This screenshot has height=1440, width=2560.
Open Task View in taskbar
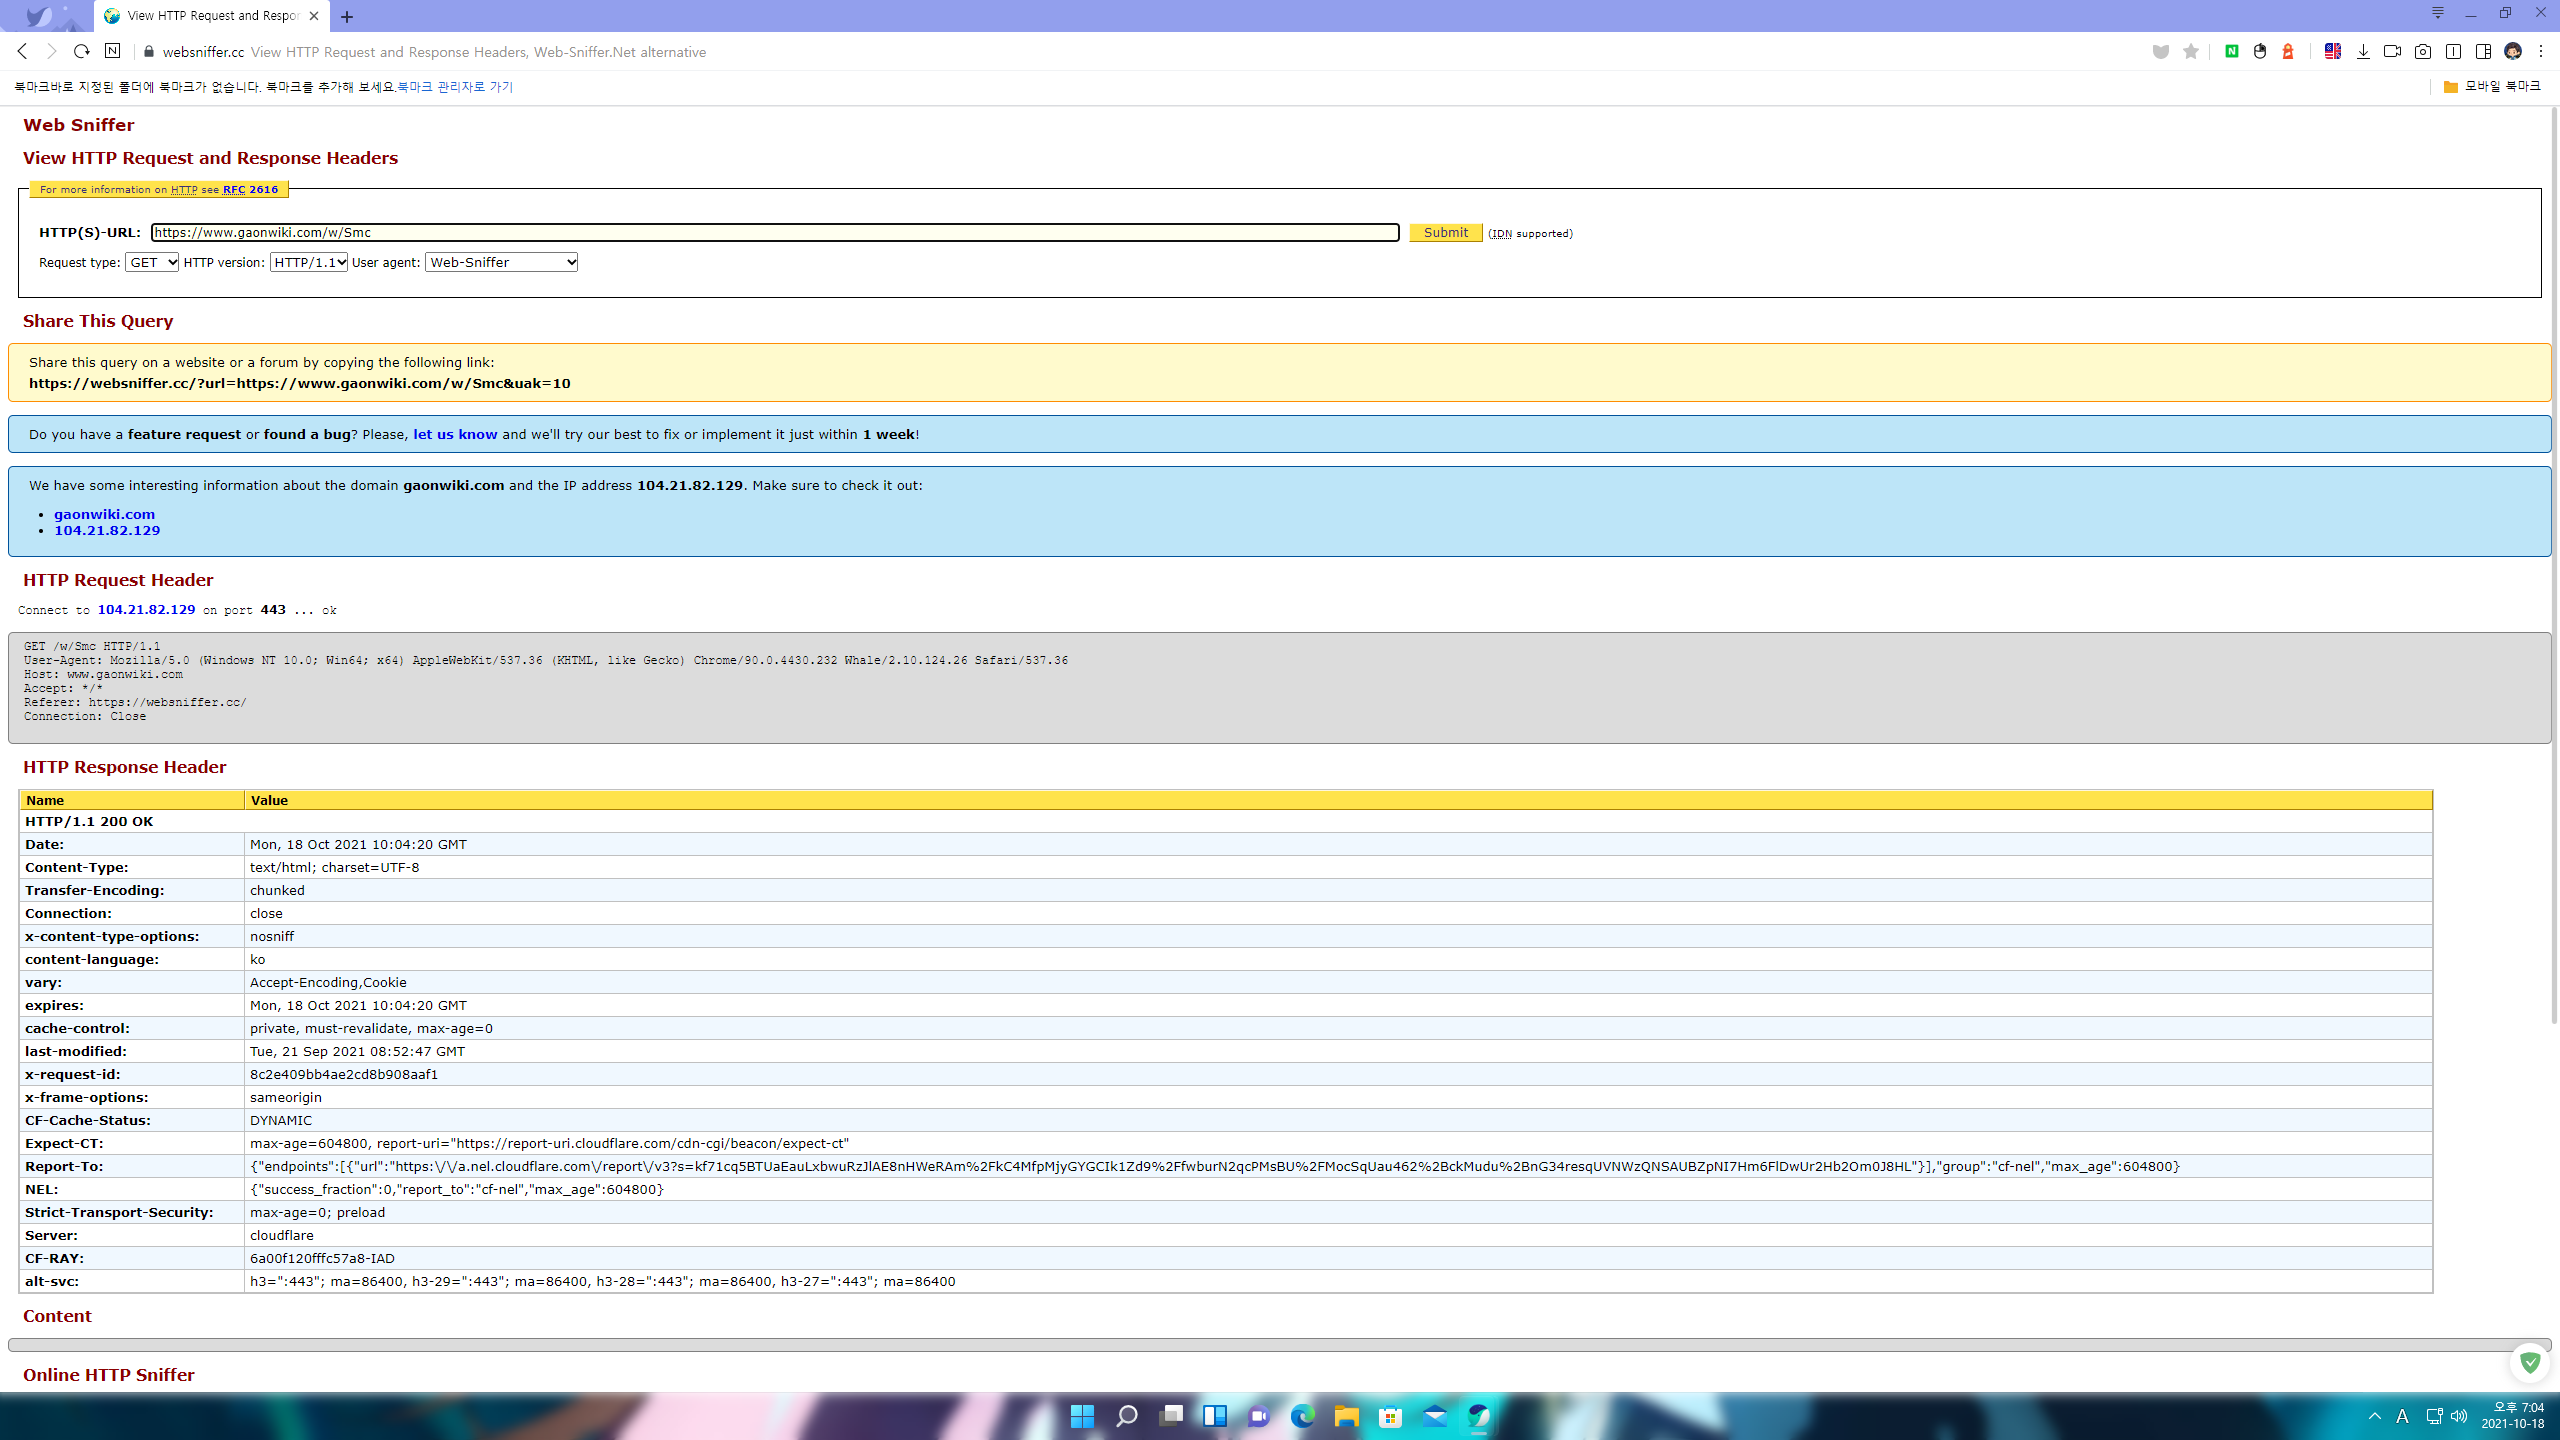(1171, 1416)
